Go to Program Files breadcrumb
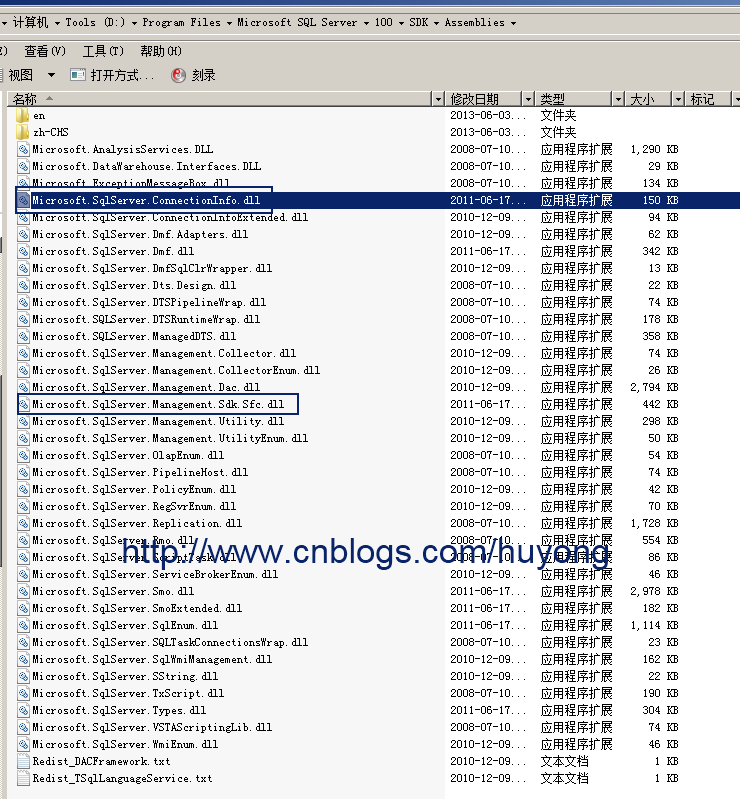 point(181,22)
